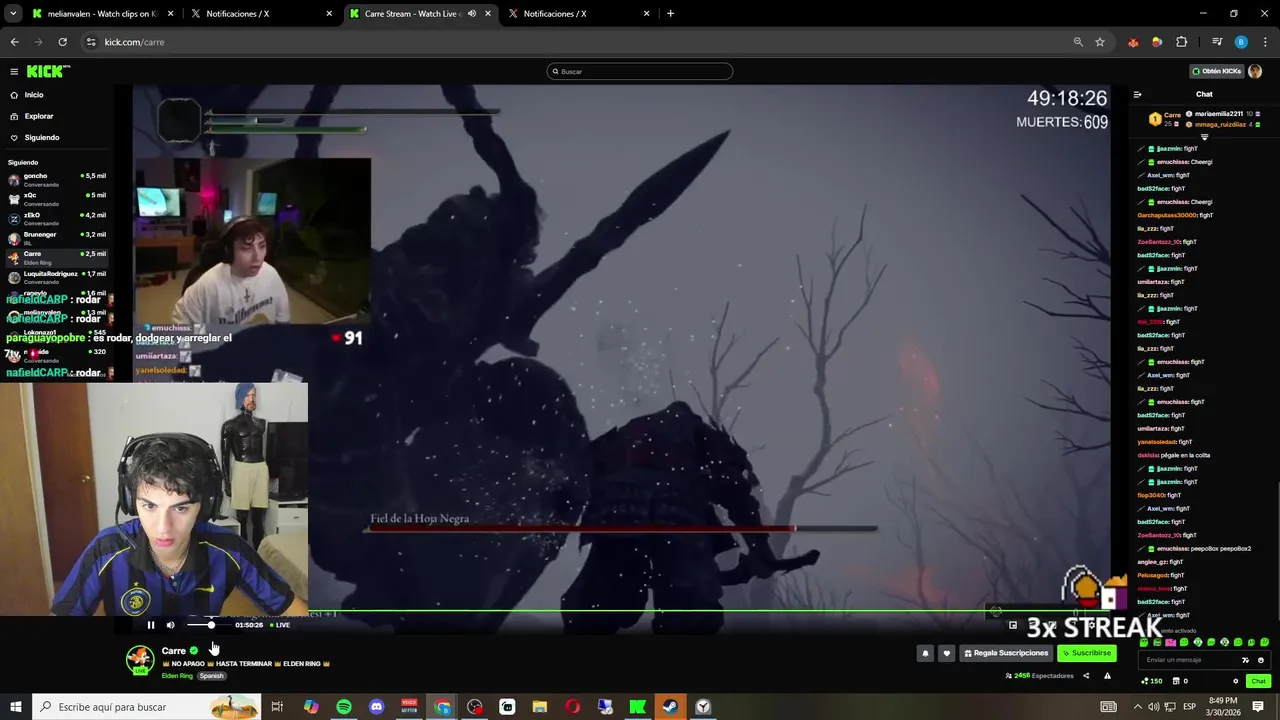Enable picture-in-picture mode icon
This screenshot has height=720, width=1280.
(1013, 625)
